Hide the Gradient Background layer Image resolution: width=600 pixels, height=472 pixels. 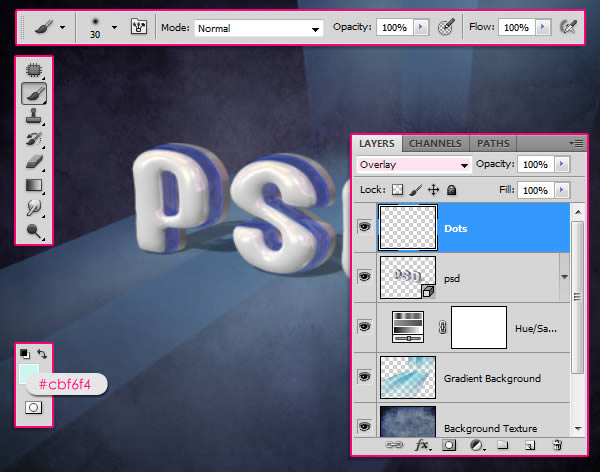tap(364, 378)
